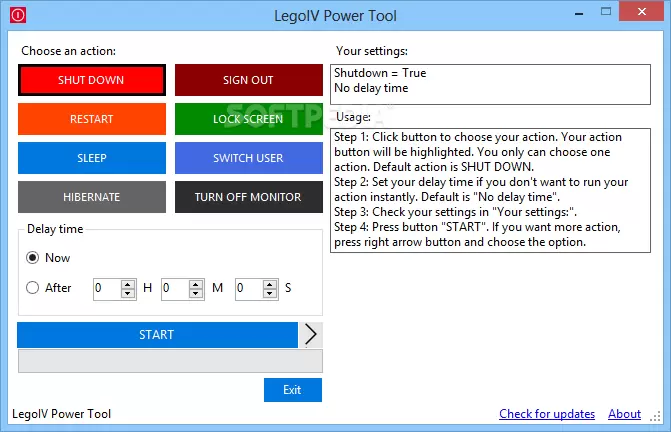This screenshot has width=671, height=432.
Task: Select the LOCK SCREEN button
Action: pos(248,119)
